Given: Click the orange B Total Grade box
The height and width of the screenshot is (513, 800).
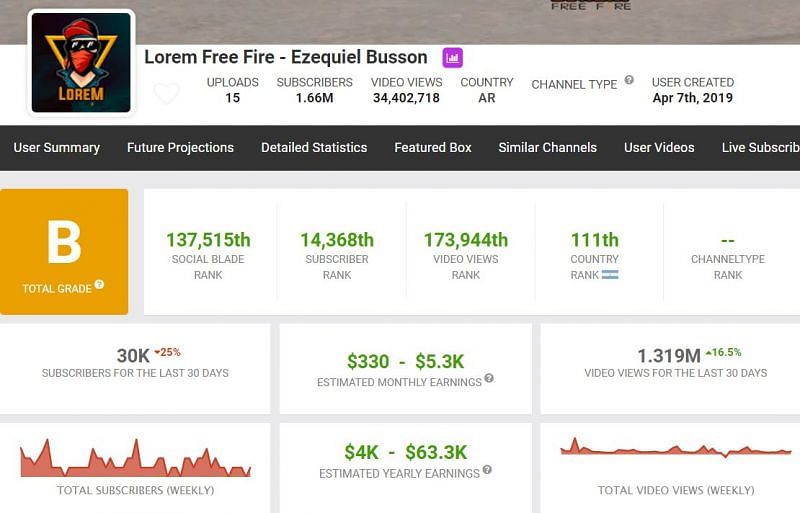Looking at the screenshot, I should 64,251.
